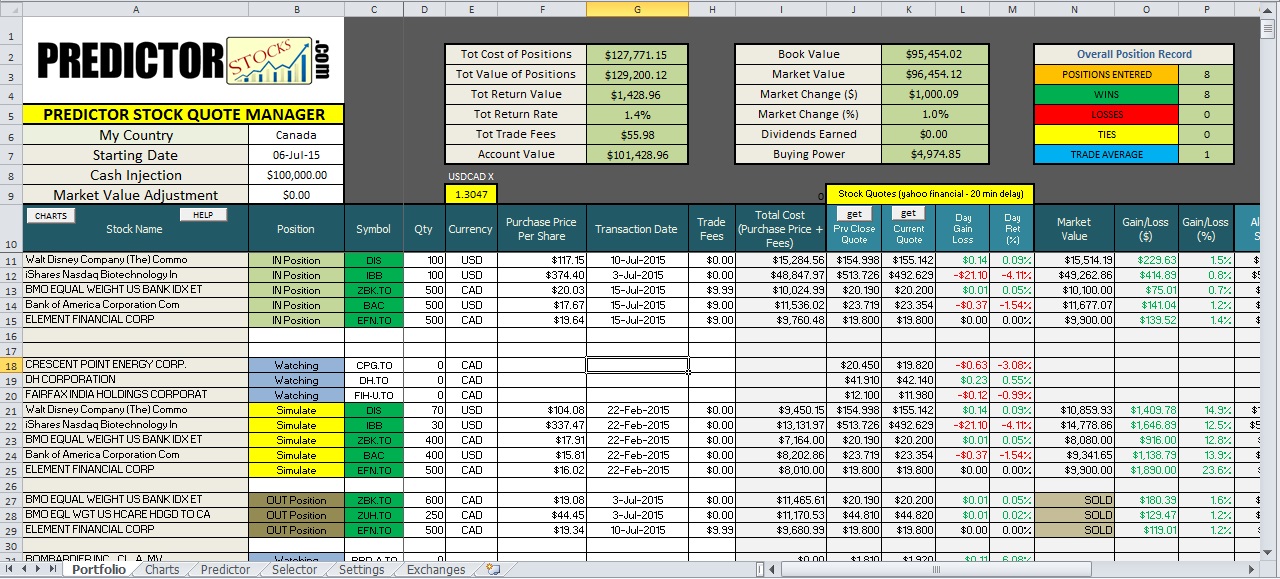
Task: Click the tab split handle beside the horizontal scrollbar
Action: (760, 570)
